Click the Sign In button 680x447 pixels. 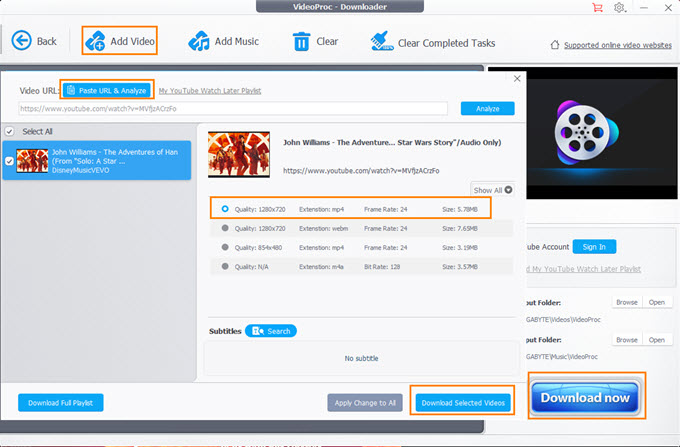pyautogui.click(x=594, y=246)
